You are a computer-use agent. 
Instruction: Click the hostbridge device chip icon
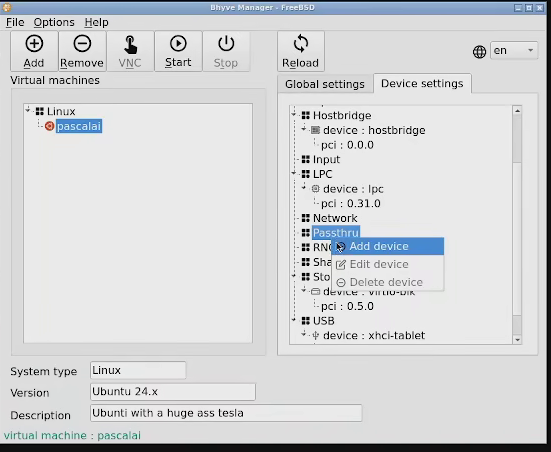pos(315,130)
